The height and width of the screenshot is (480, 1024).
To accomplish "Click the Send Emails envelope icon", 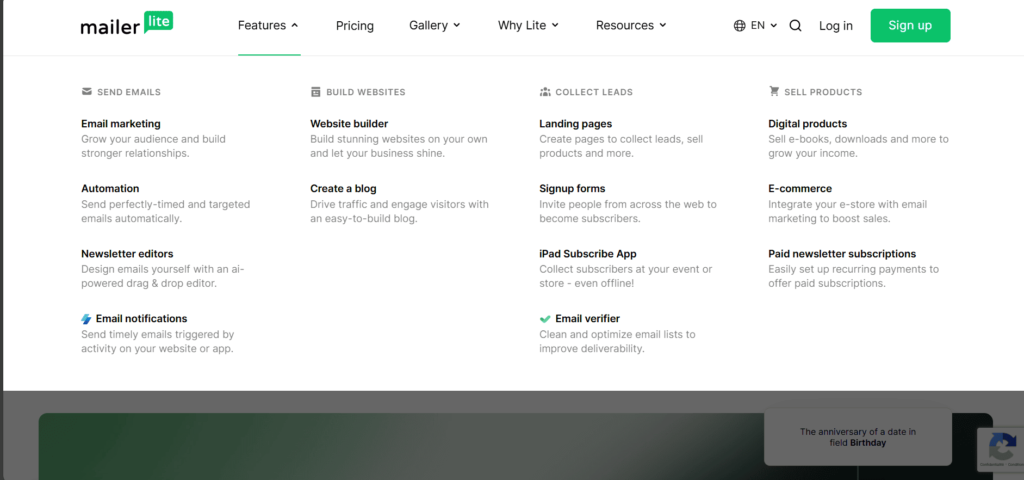I will coord(87,92).
